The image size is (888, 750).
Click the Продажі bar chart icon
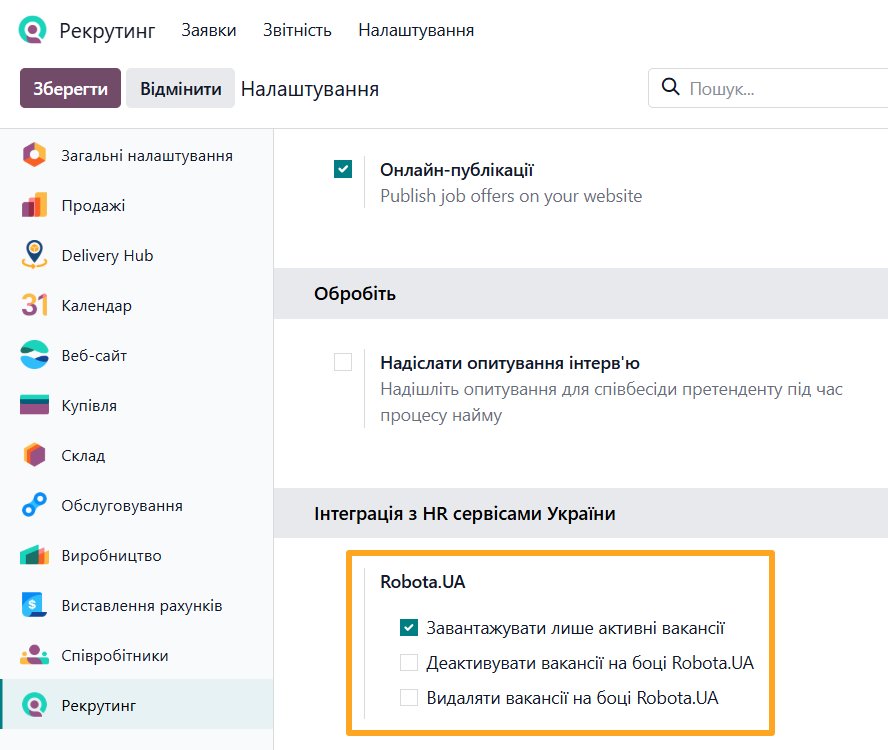pyautogui.click(x=35, y=205)
